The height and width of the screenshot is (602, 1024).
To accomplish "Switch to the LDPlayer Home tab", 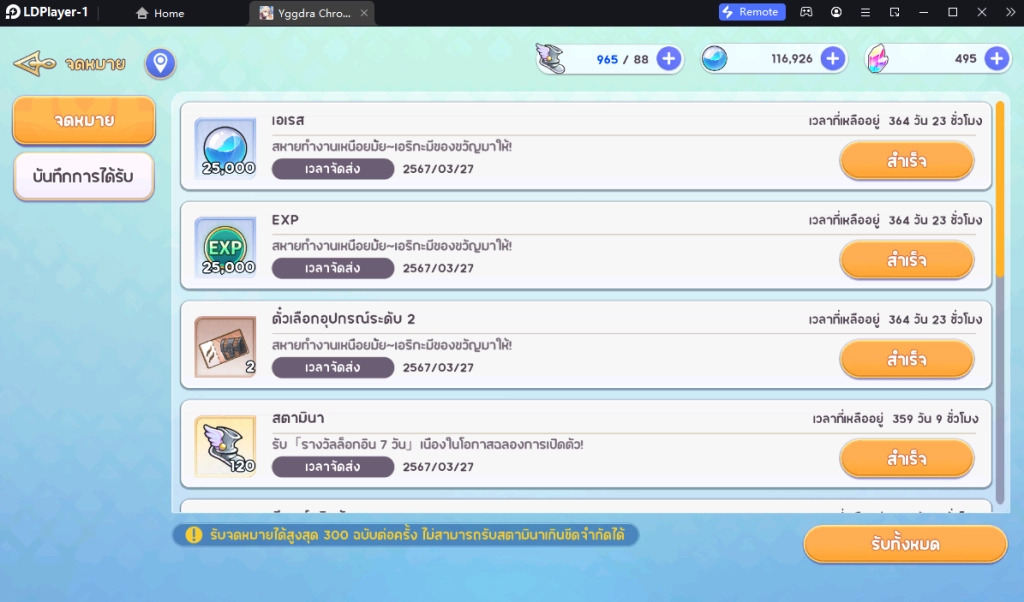I will (160, 13).
